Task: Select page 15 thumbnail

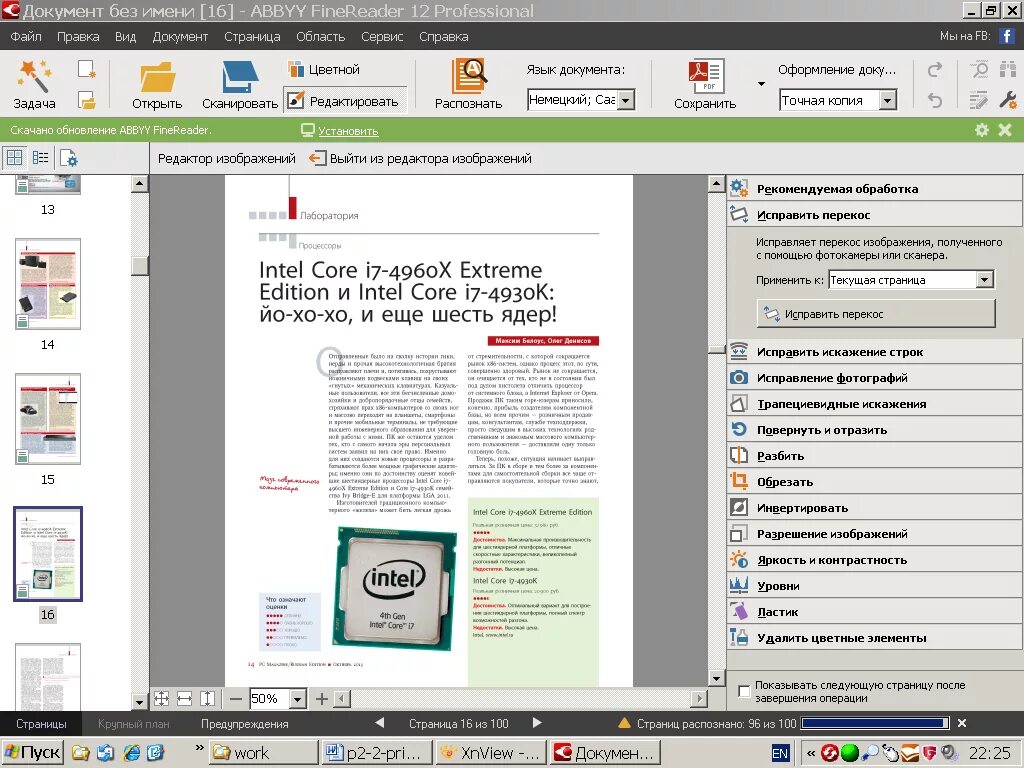Action: pyautogui.click(x=48, y=419)
